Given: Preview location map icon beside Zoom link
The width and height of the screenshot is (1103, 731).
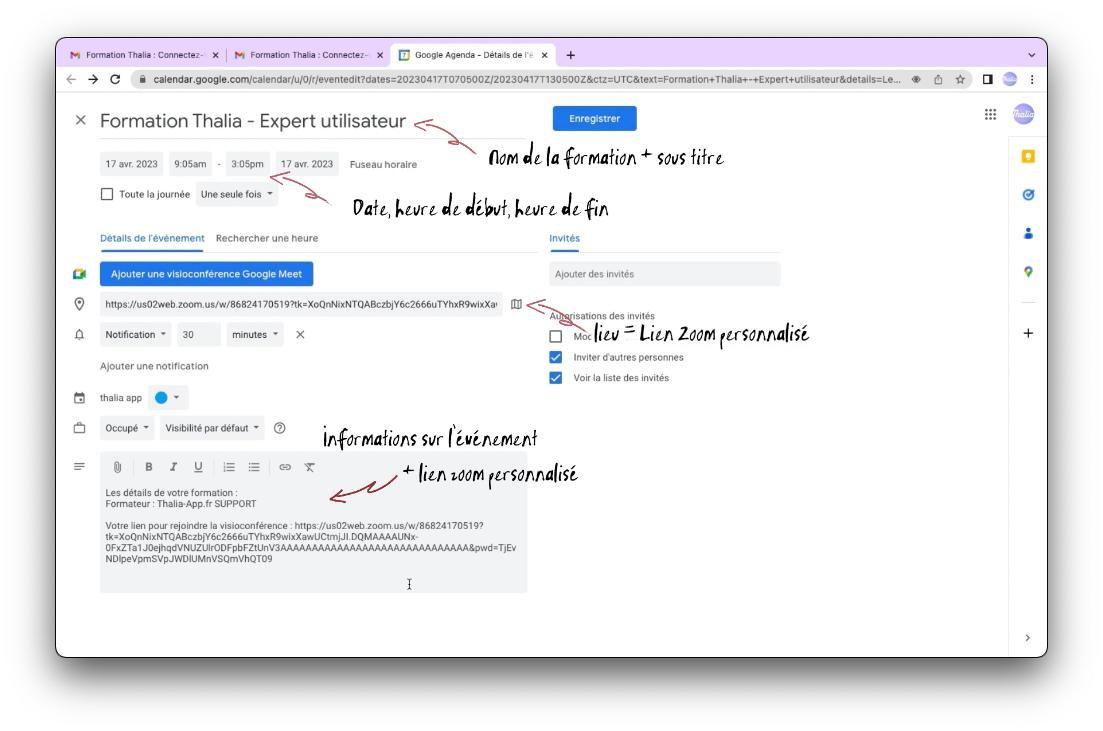Looking at the screenshot, I should (x=516, y=305).
